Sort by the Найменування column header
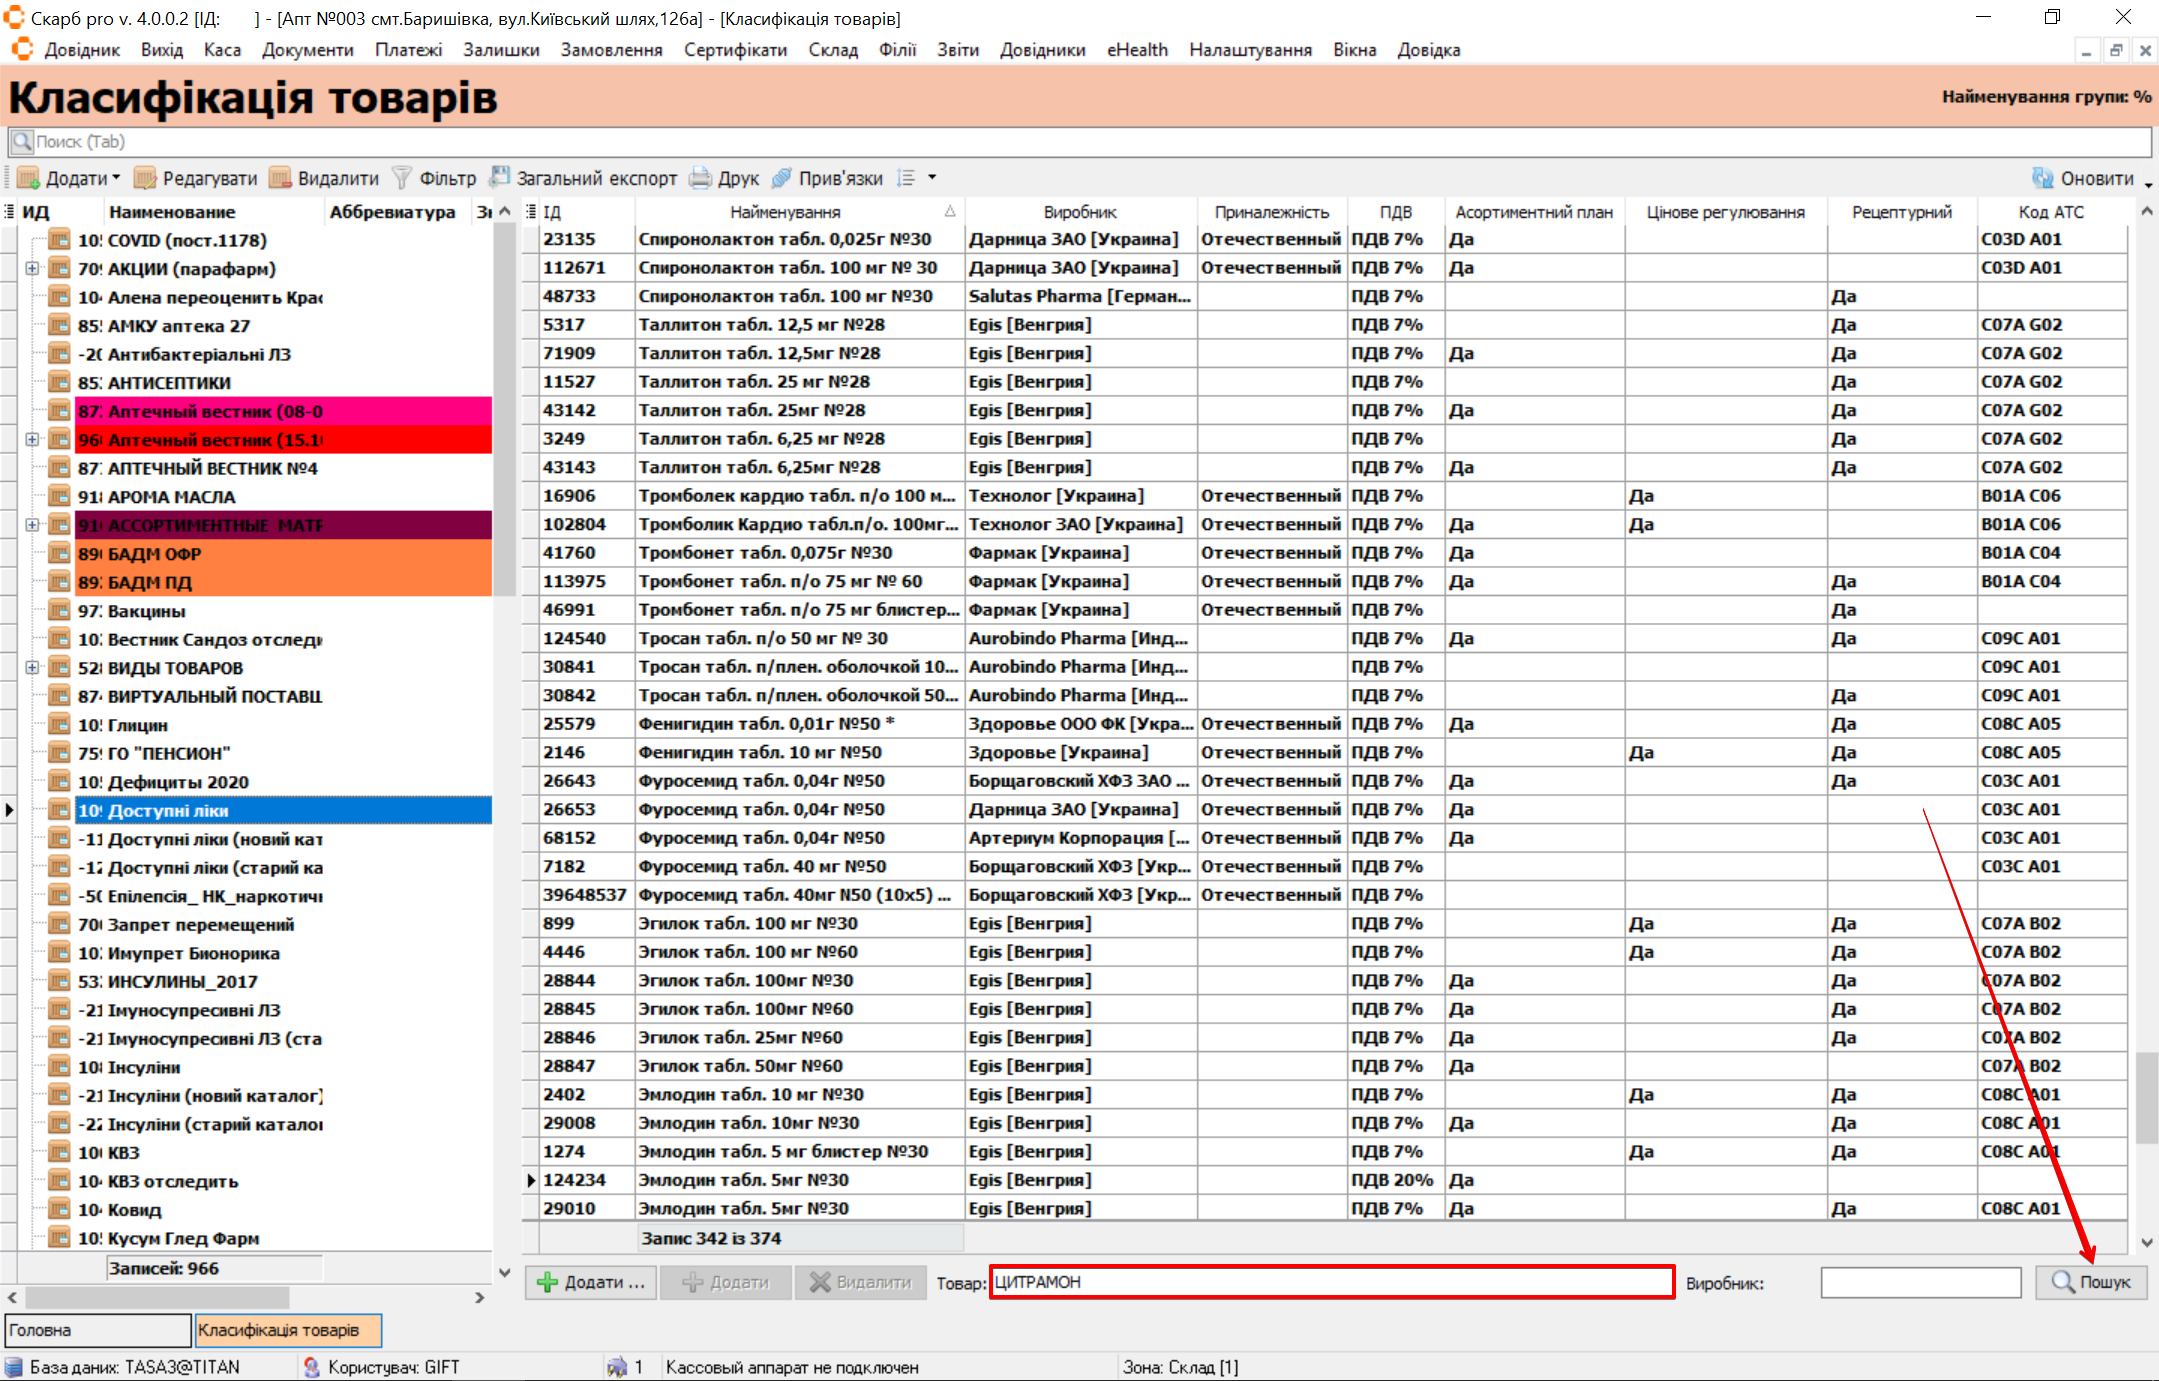The height and width of the screenshot is (1381, 2159). (785, 212)
